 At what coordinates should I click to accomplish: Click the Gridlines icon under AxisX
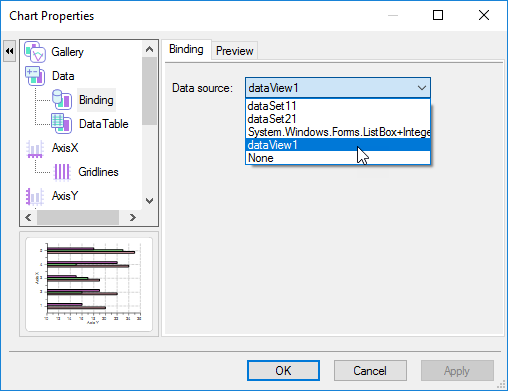pyautogui.click(x=62, y=172)
